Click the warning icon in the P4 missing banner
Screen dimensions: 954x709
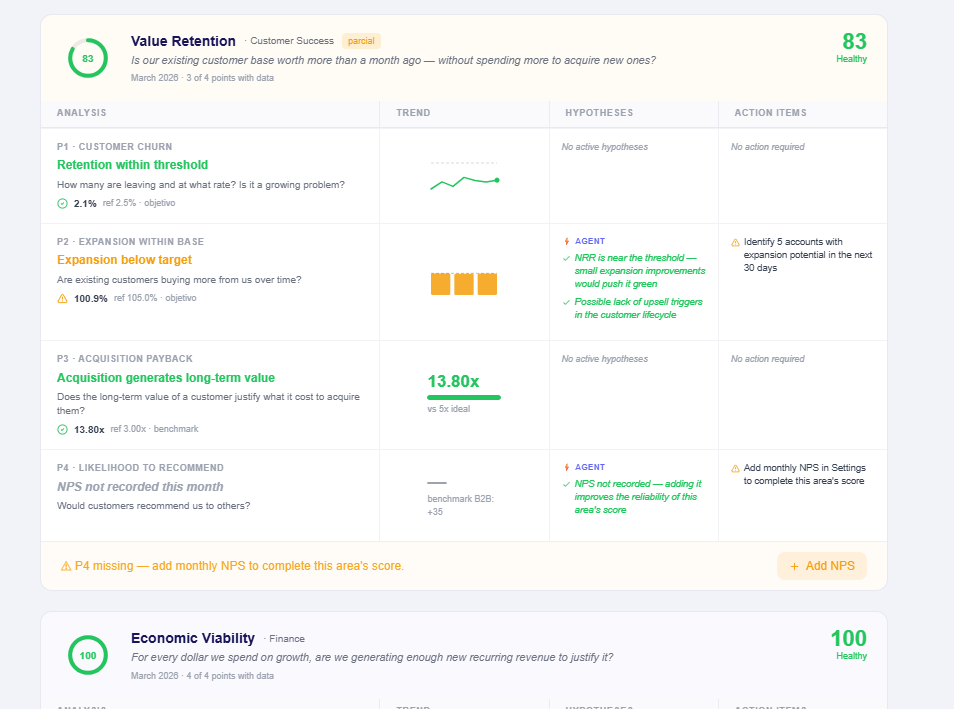(66, 567)
